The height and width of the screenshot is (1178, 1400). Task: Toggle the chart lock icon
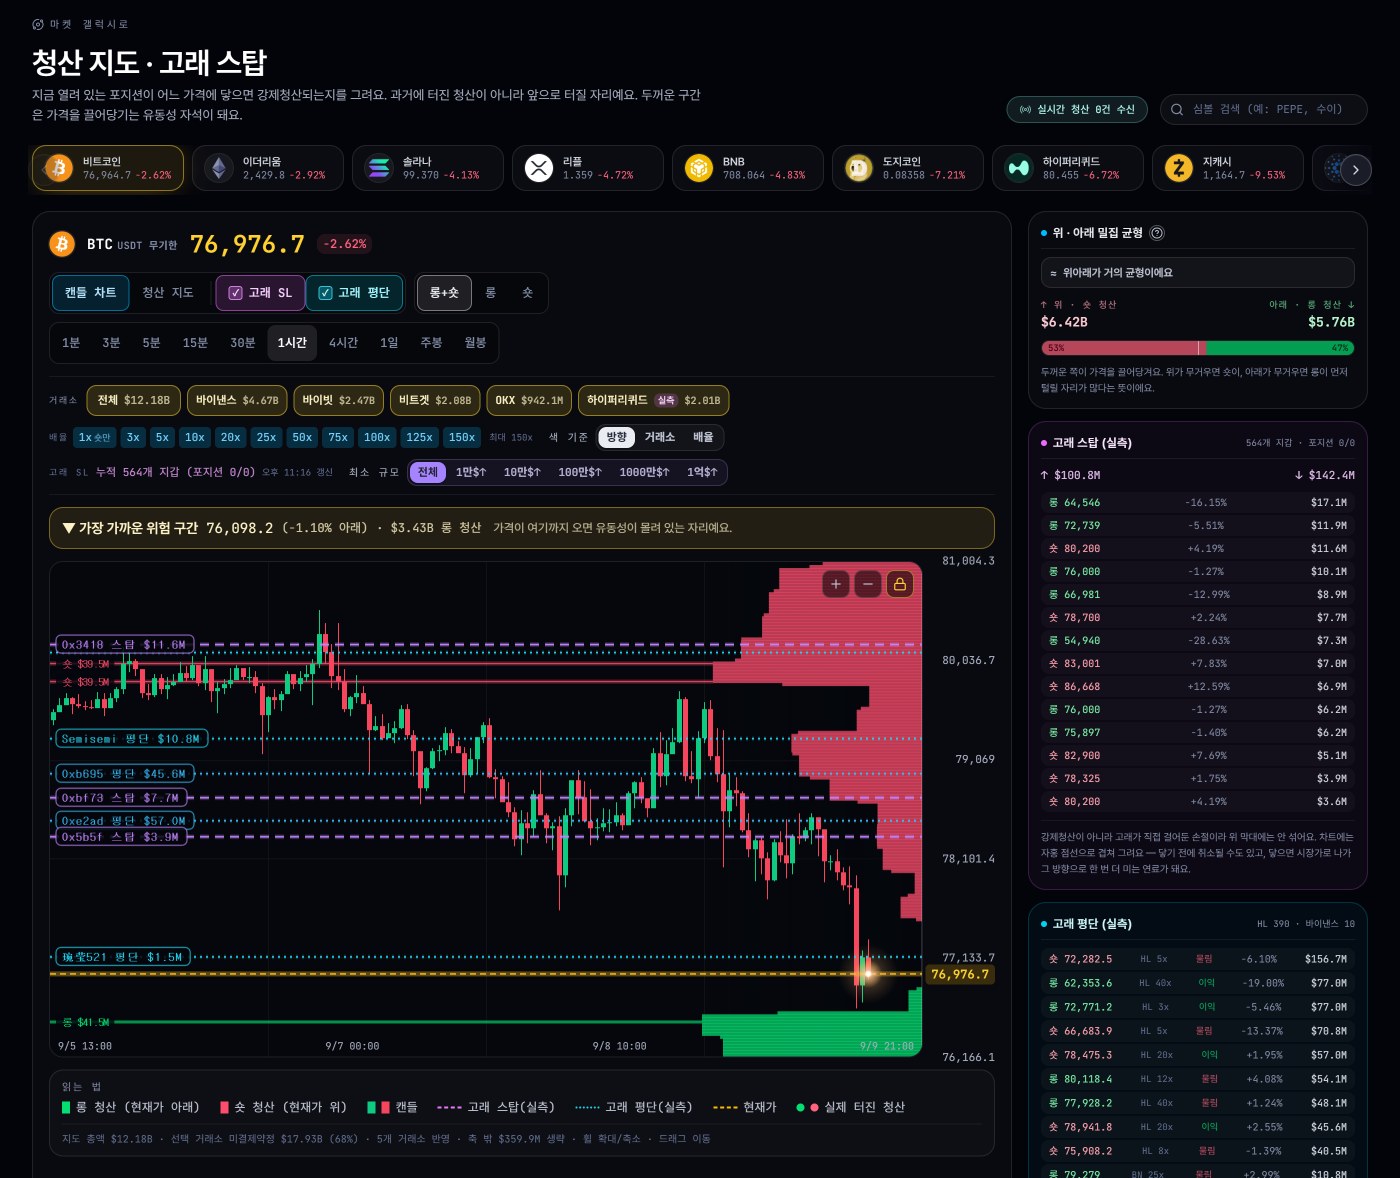click(900, 584)
